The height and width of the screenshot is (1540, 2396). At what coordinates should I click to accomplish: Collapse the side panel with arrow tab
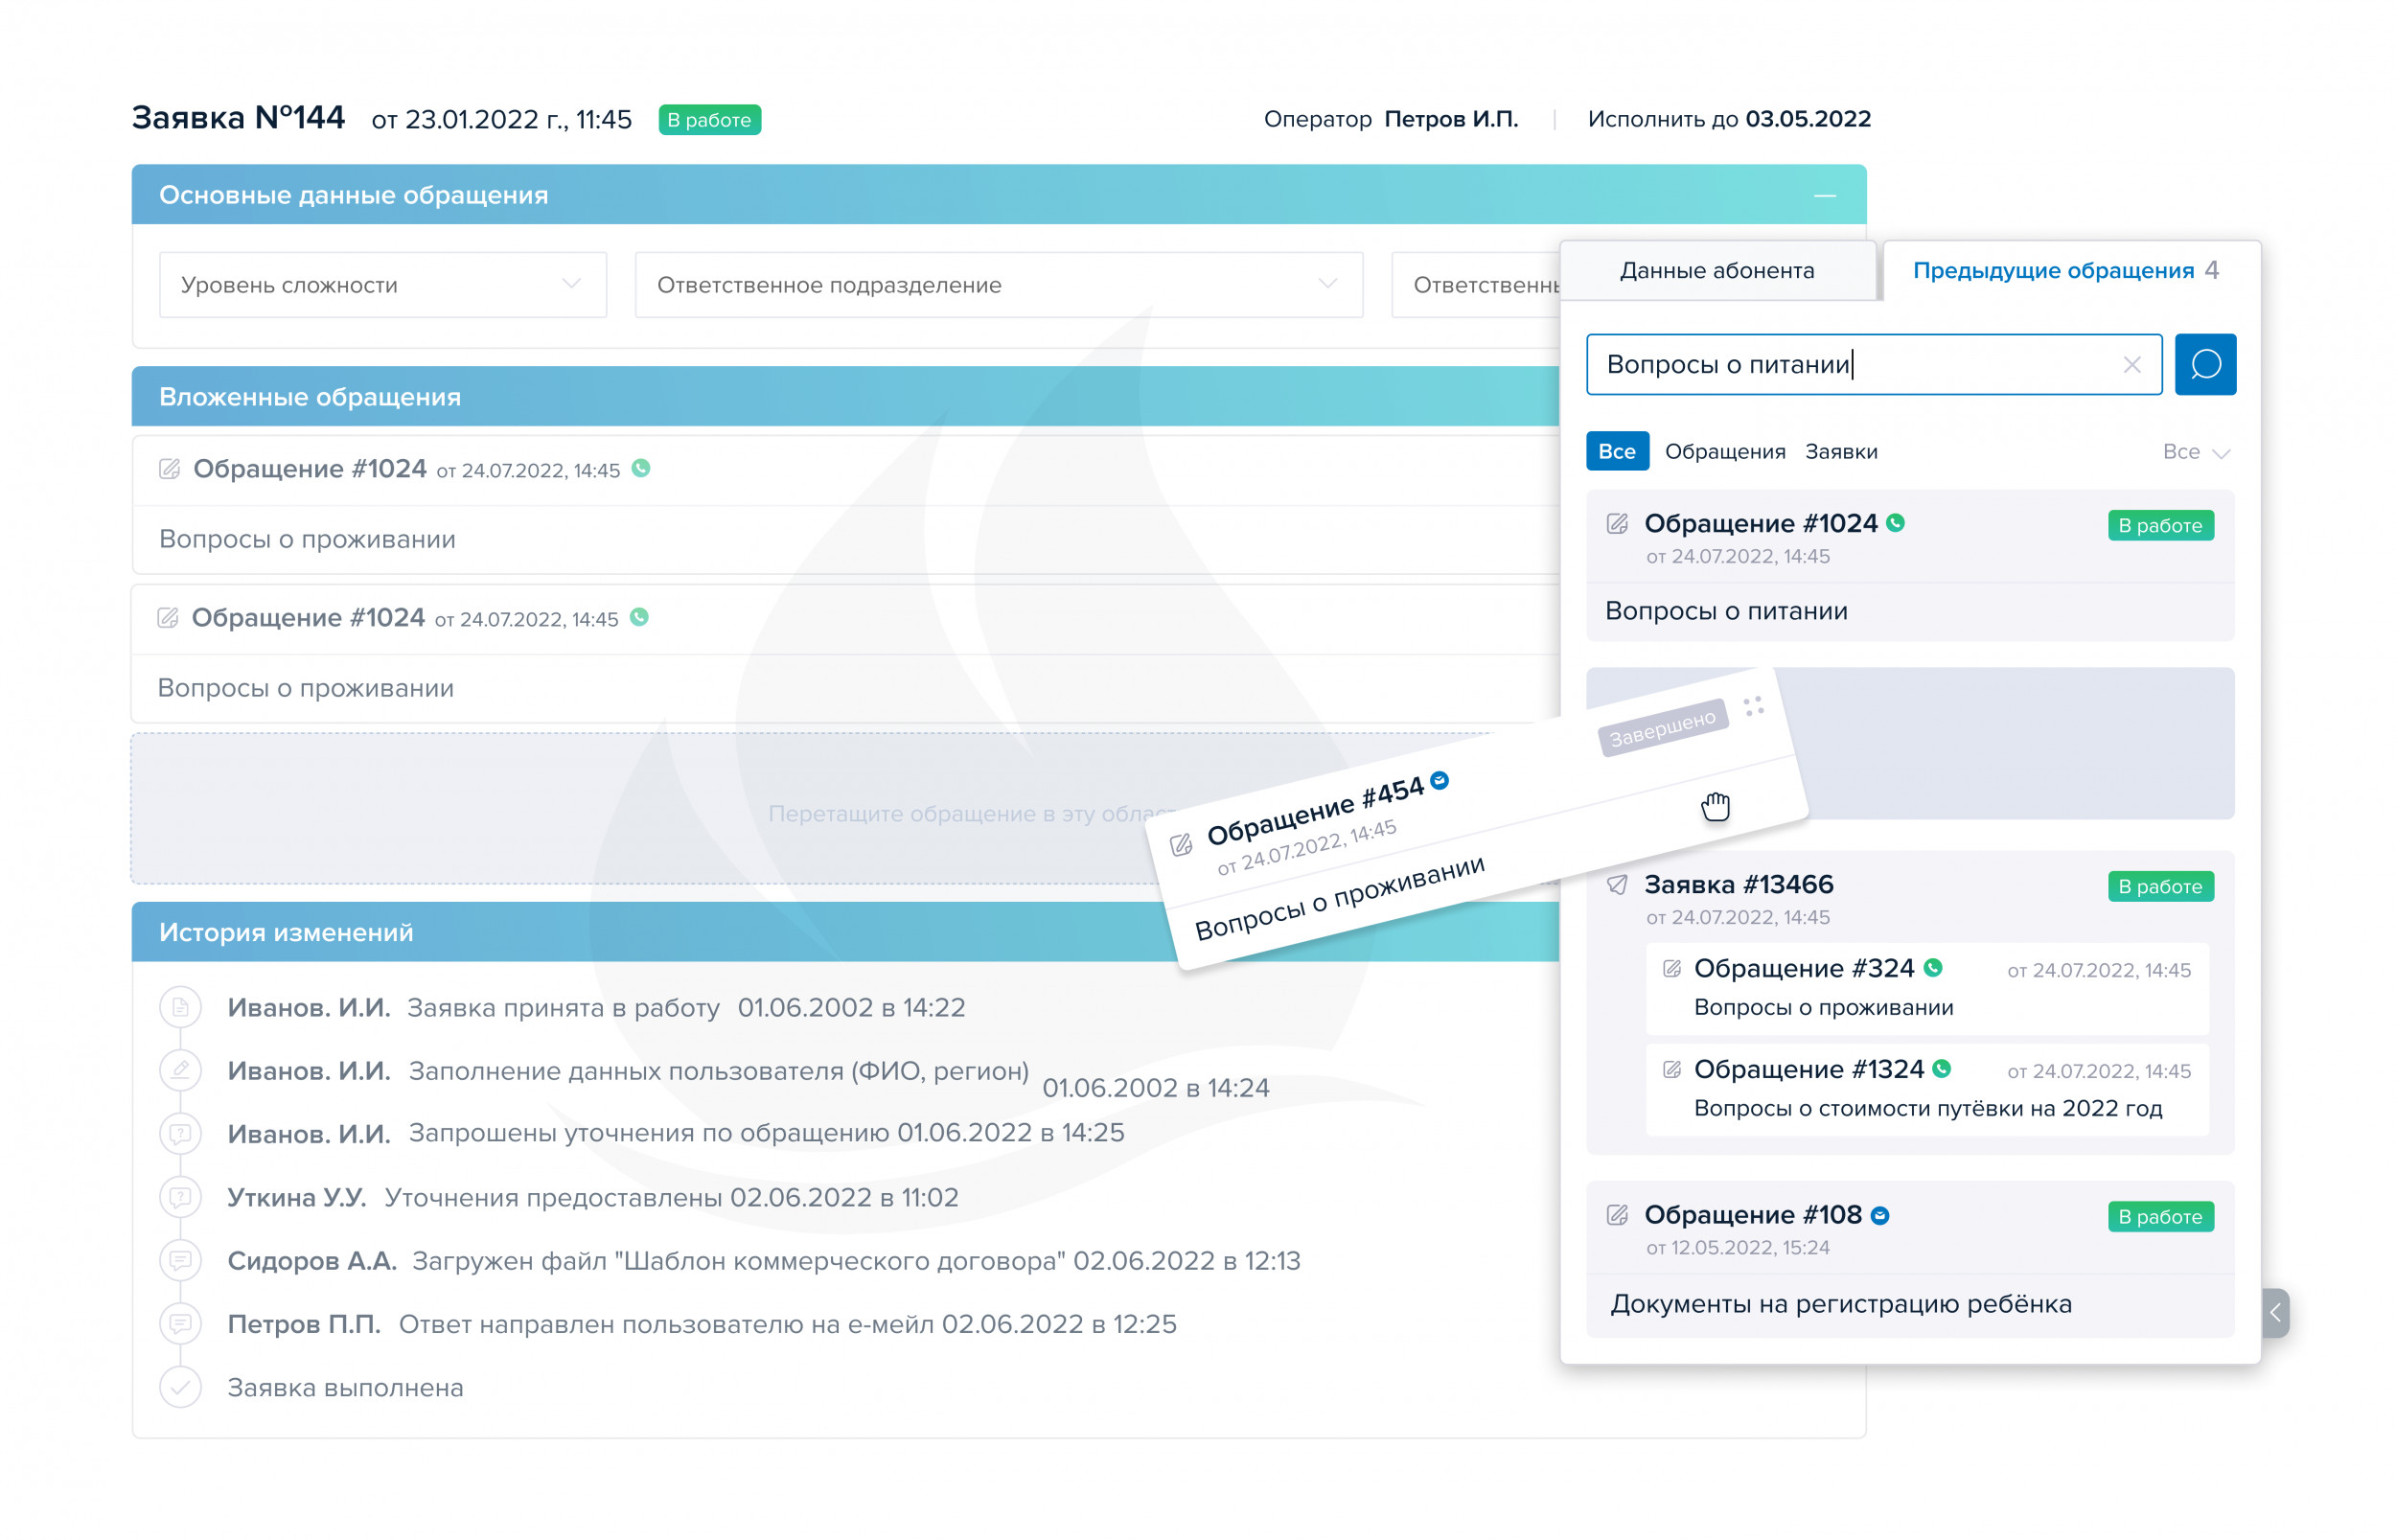coord(2275,1312)
